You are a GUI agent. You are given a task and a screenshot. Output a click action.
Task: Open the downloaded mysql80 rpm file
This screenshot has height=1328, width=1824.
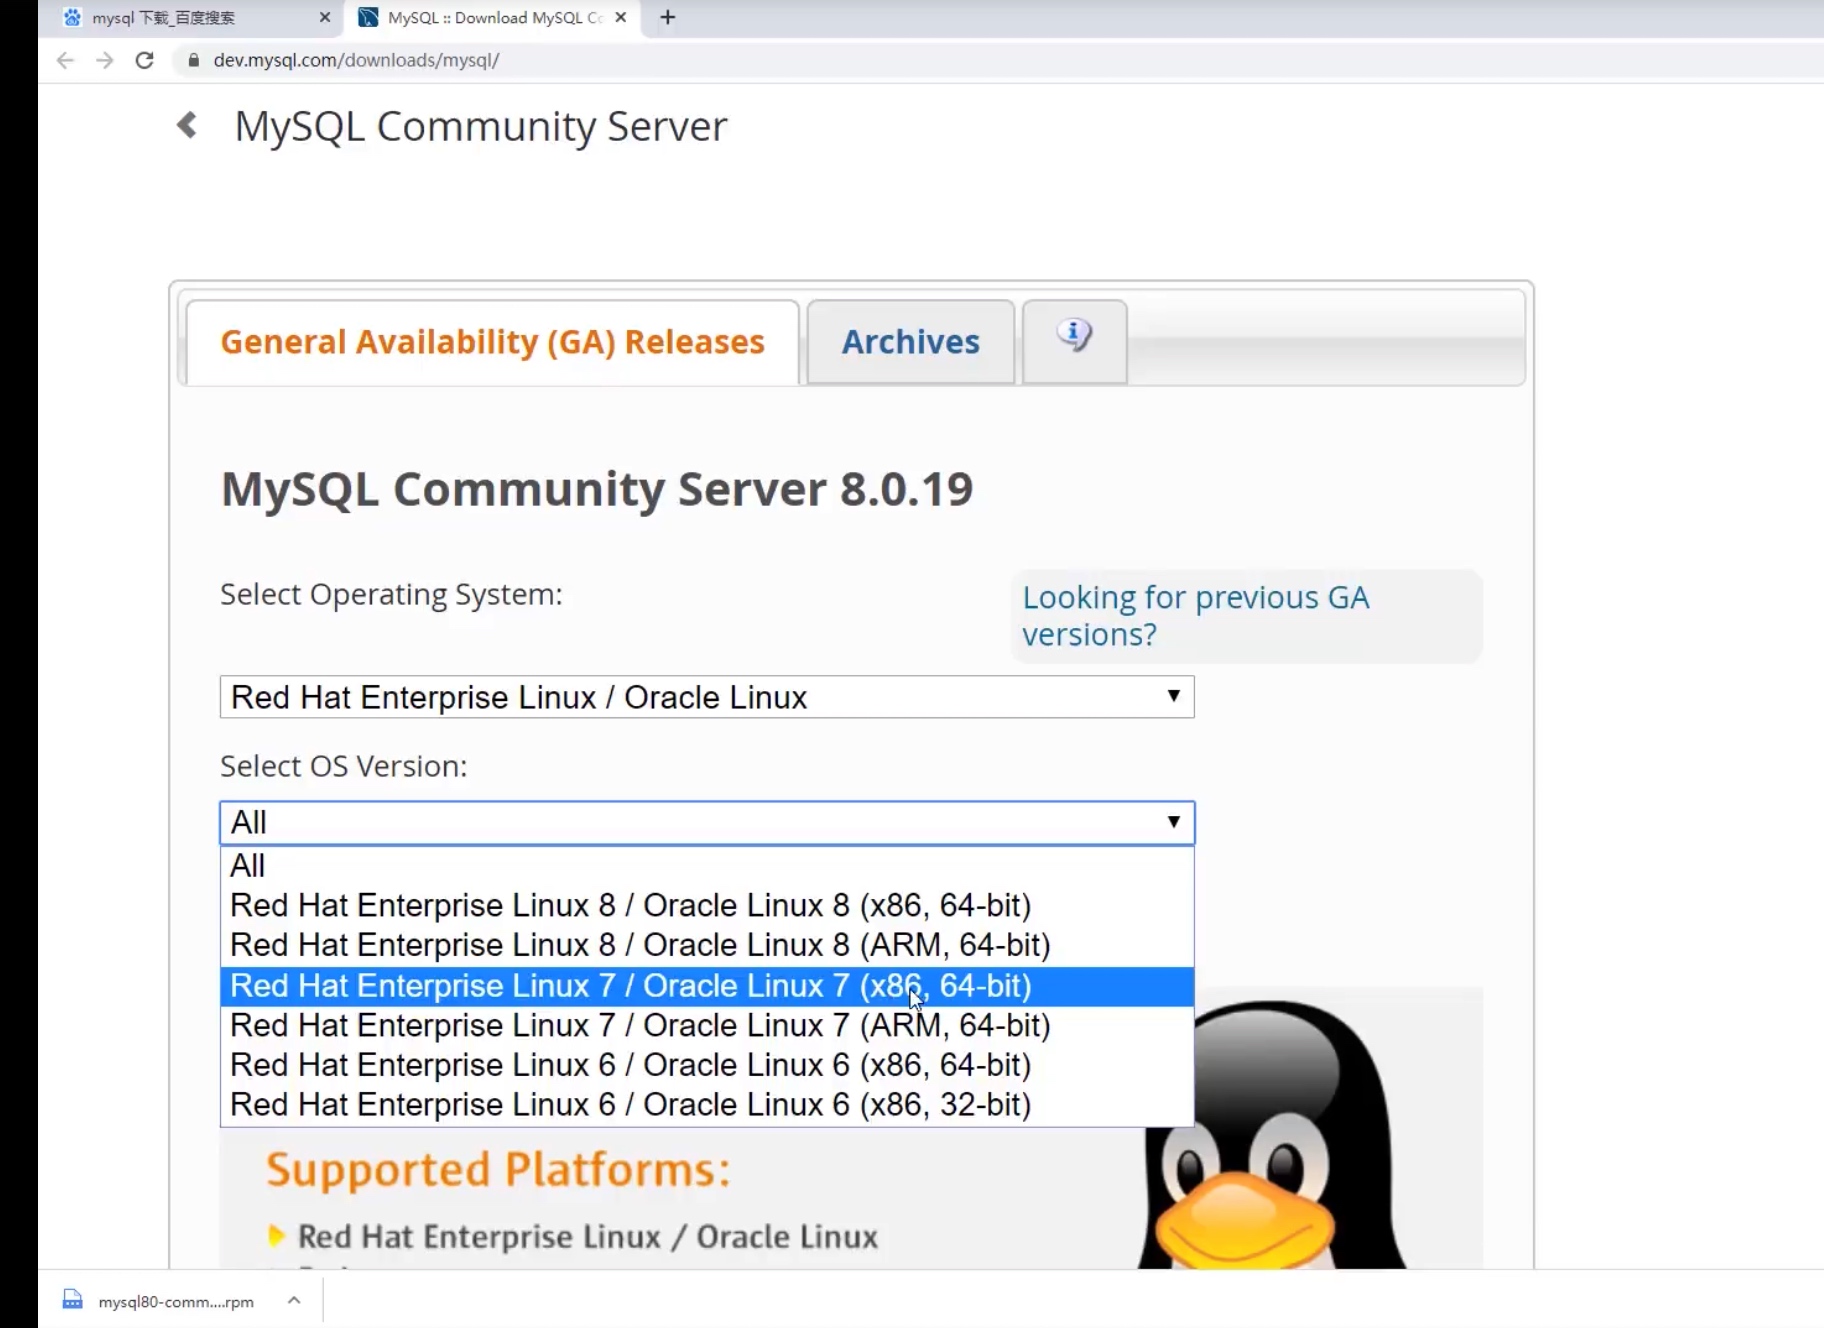point(175,1301)
